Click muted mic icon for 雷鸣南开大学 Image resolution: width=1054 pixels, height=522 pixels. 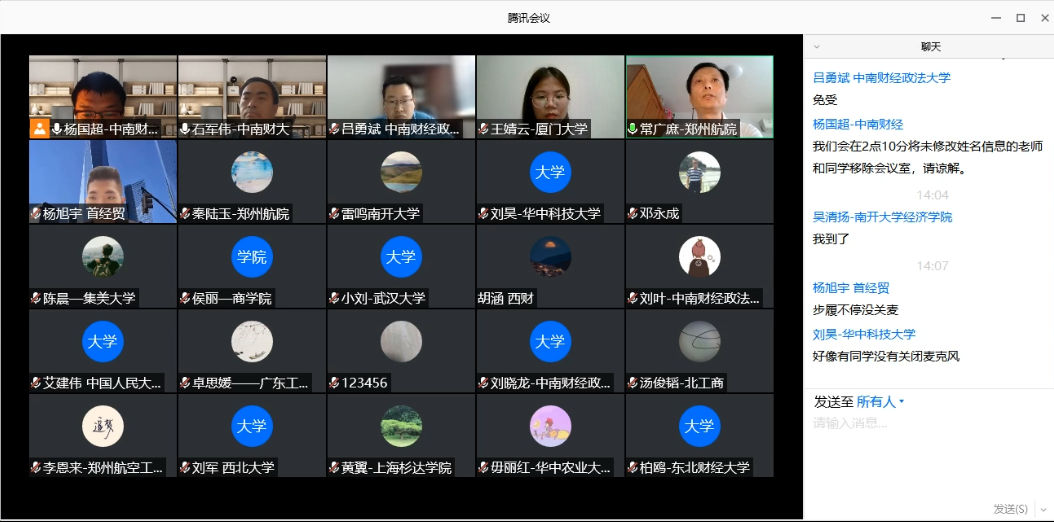[x=334, y=214]
